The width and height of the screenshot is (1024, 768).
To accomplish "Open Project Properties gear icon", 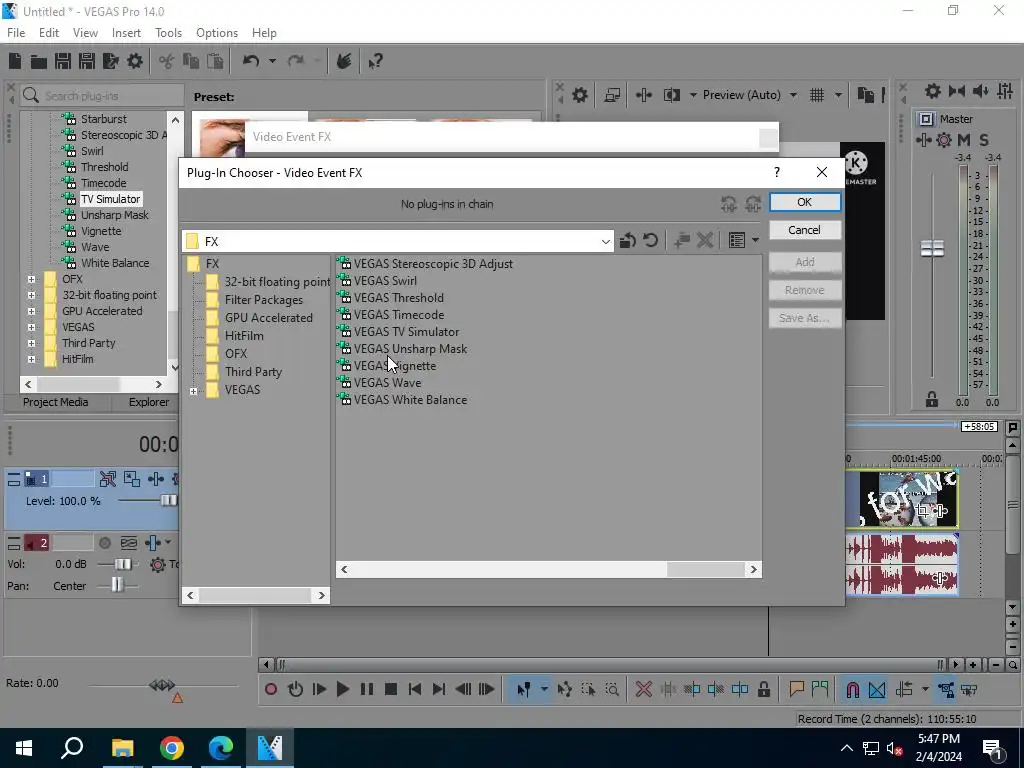I will (135, 61).
